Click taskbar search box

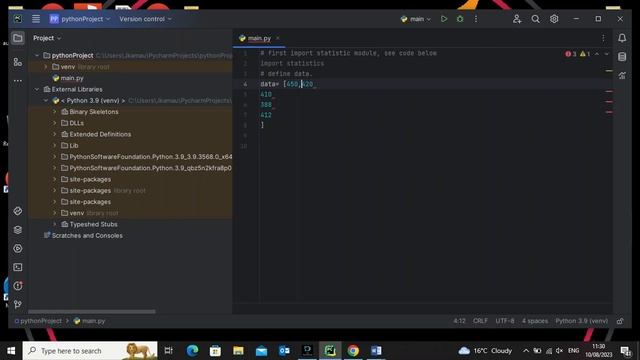point(90,351)
